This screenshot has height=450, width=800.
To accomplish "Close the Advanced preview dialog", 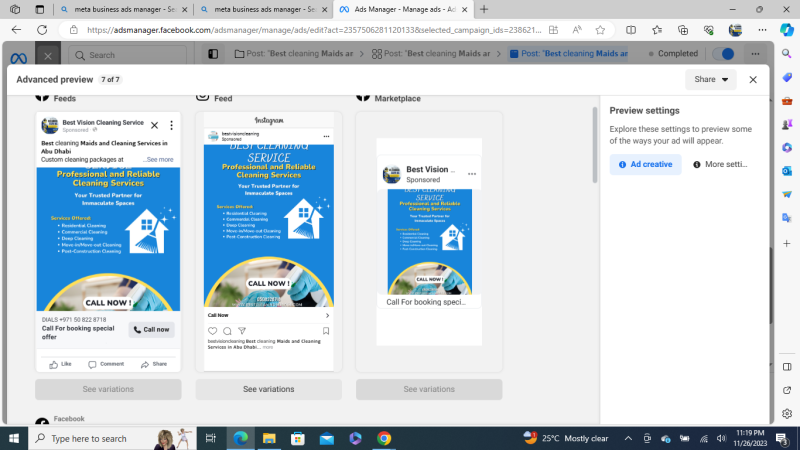I will (x=753, y=80).
